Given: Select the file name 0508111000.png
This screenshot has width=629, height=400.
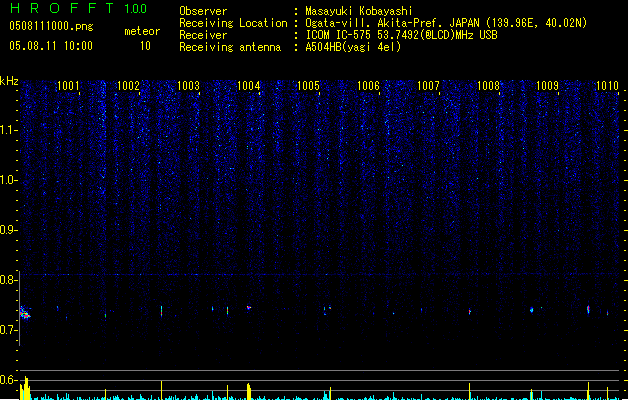Looking at the screenshot, I should pos(51,26).
